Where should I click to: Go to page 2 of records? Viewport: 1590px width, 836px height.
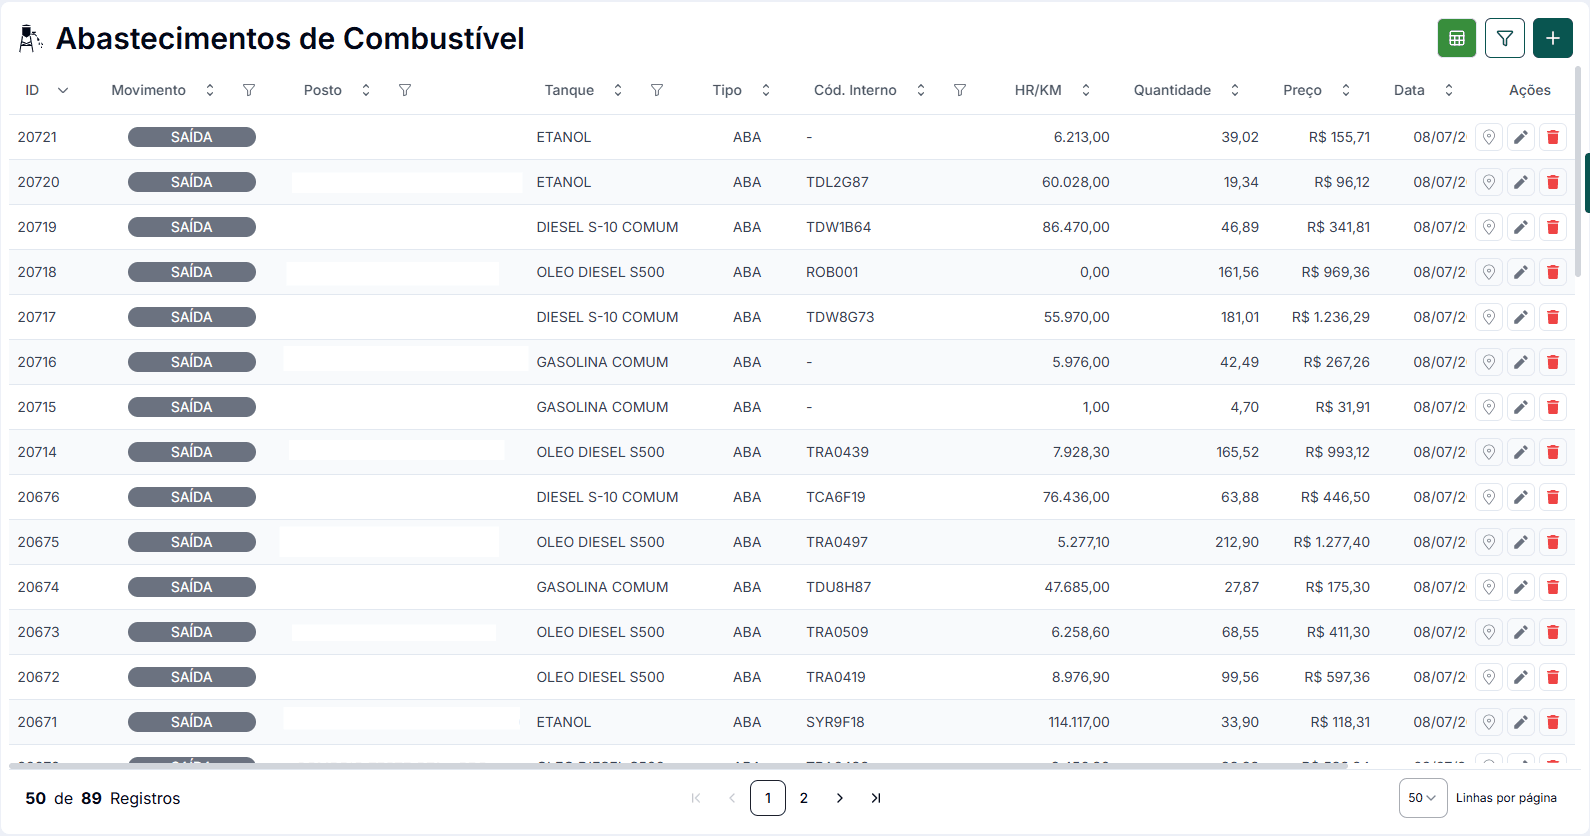point(804,798)
